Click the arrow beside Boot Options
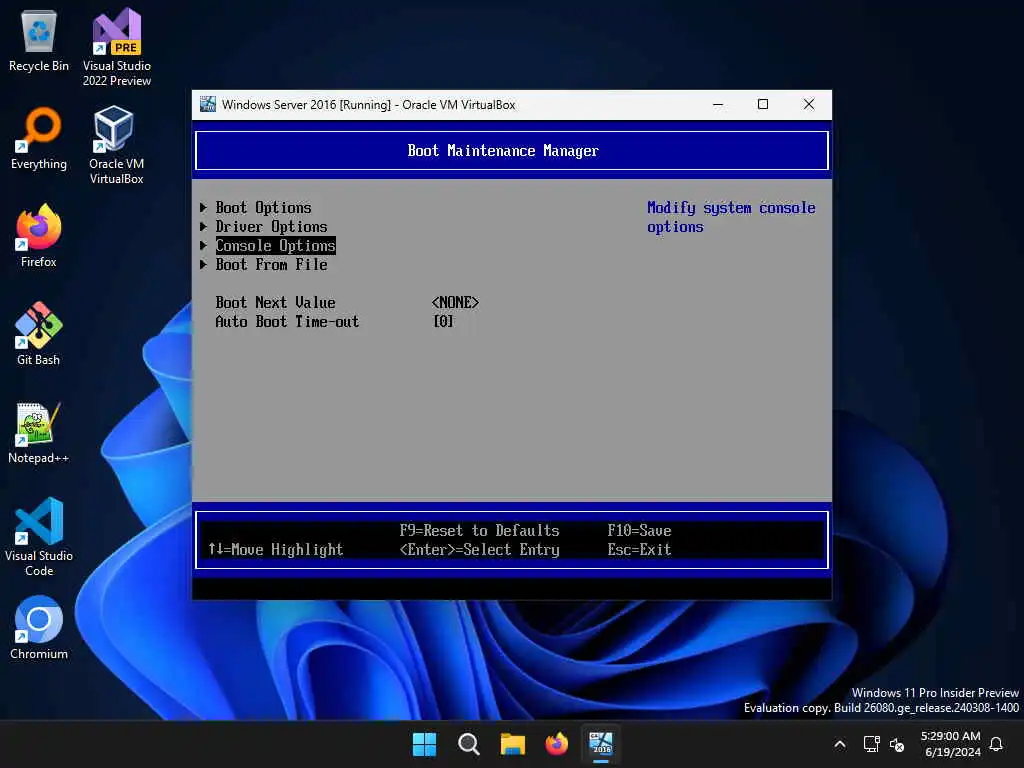The image size is (1024, 768). [x=203, y=208]
